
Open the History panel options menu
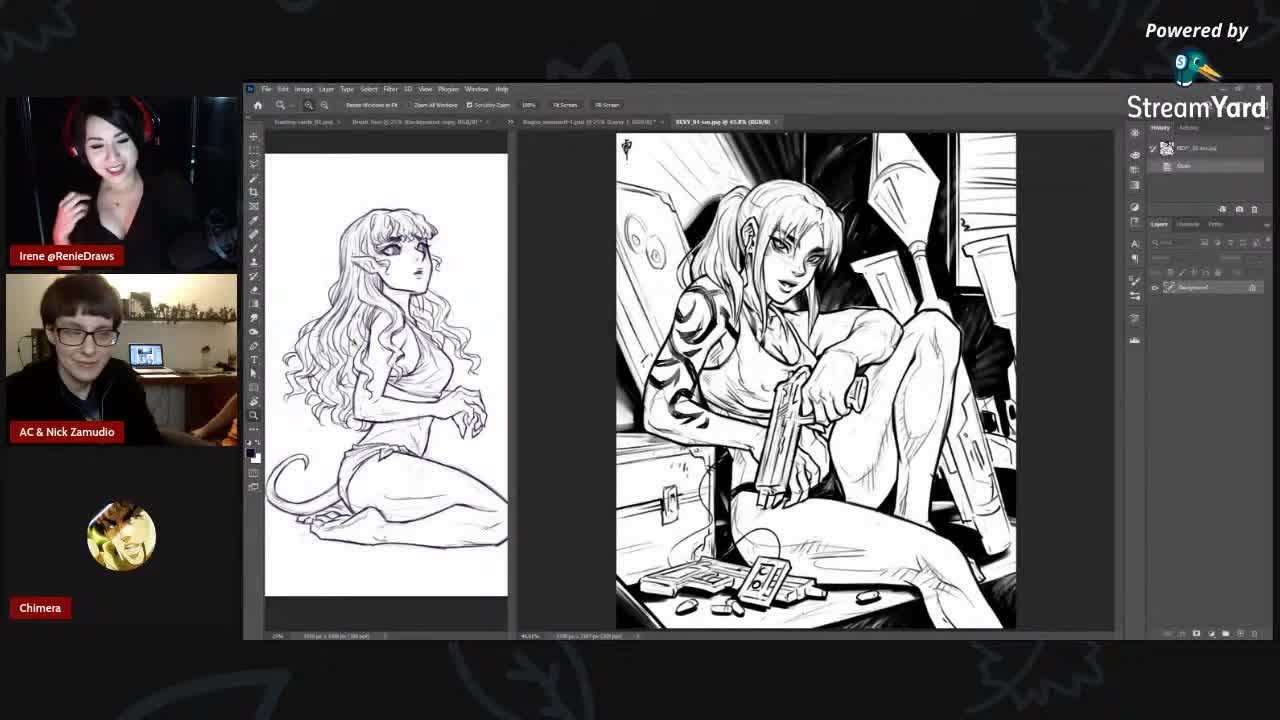point(1268,128)
